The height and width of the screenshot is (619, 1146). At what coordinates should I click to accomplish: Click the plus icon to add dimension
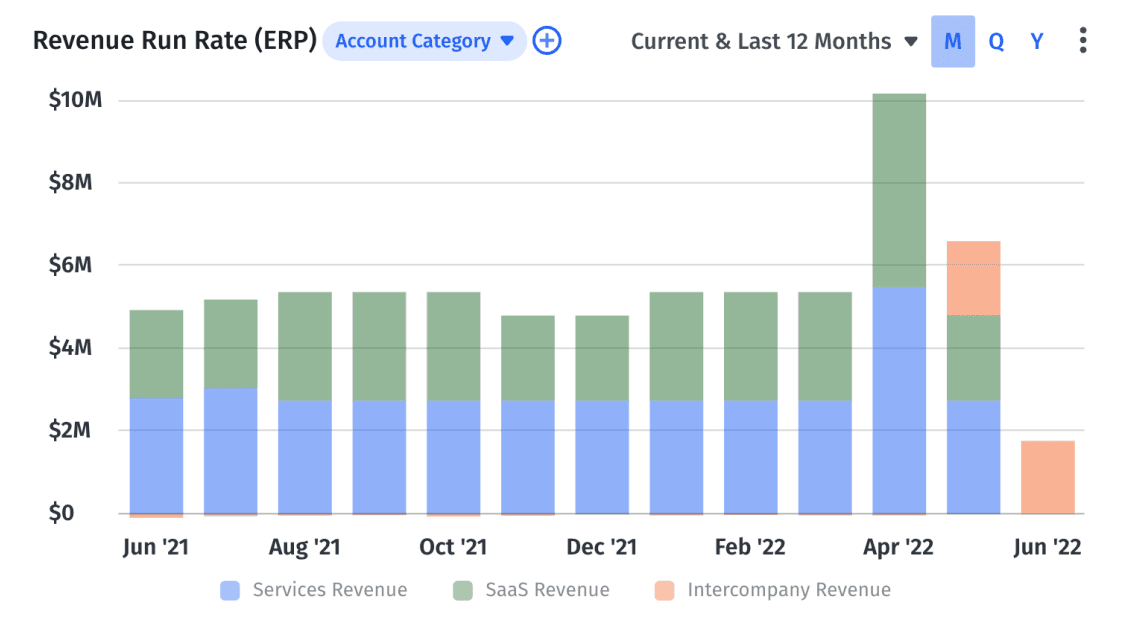547,41
